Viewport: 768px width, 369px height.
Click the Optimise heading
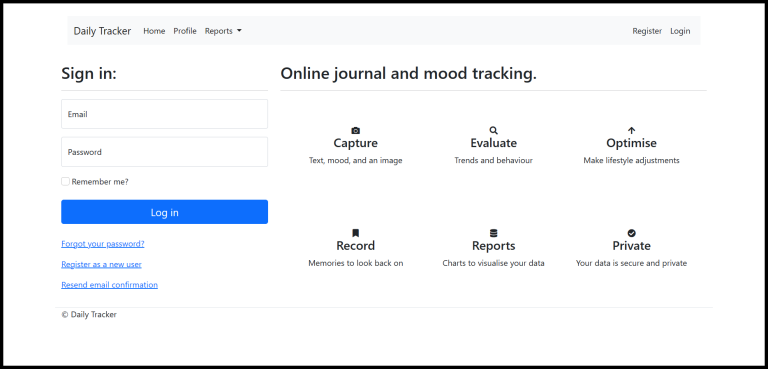[631, 143]
